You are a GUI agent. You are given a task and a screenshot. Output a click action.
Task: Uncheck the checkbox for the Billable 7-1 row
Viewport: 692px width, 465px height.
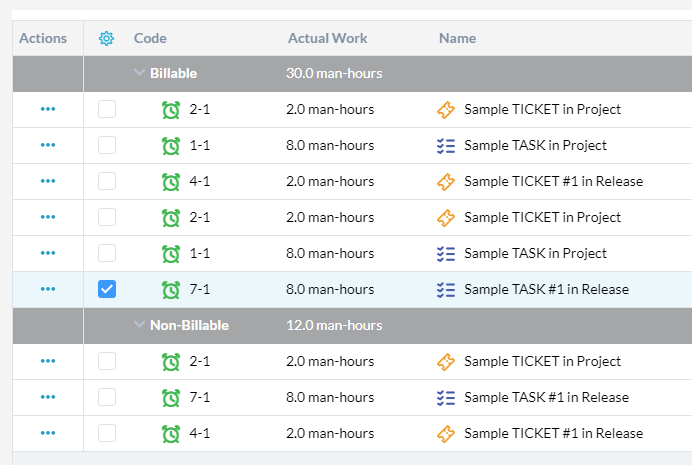pos(107,290)
